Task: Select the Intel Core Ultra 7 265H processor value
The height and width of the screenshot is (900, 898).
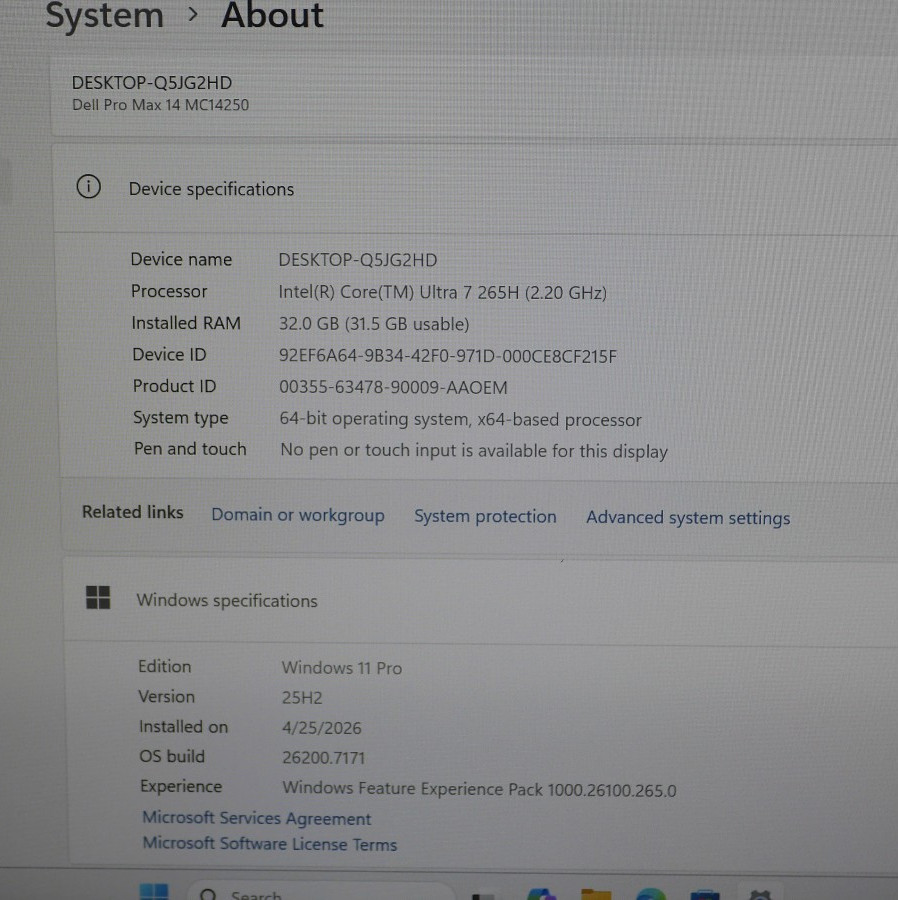Action: tap(442, 293)
